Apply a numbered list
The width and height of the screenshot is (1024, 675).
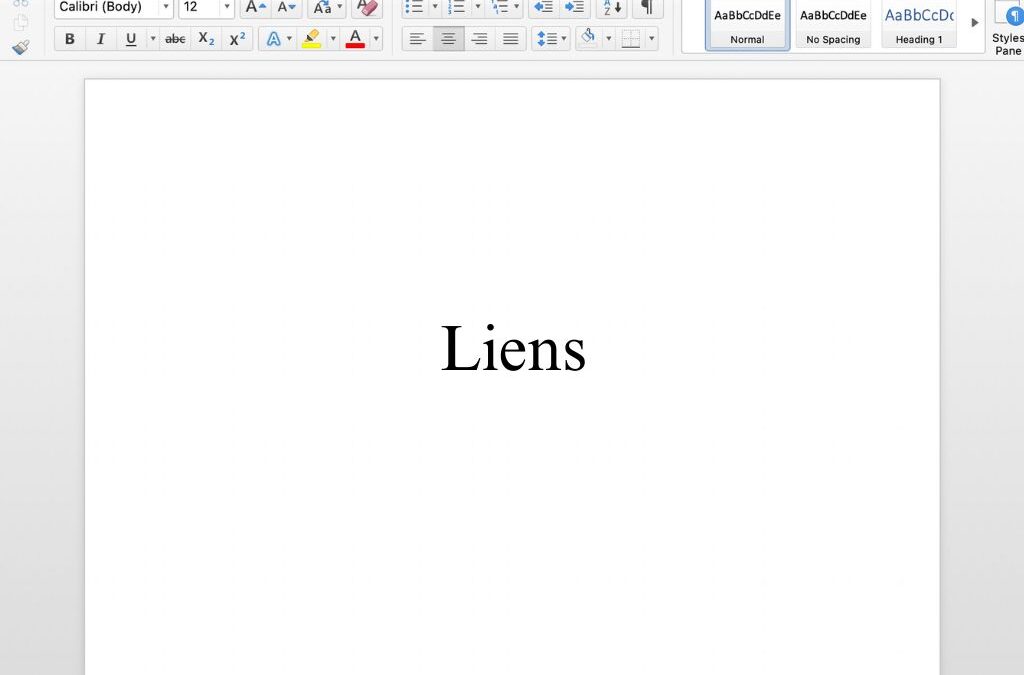(x=456, y=7)
